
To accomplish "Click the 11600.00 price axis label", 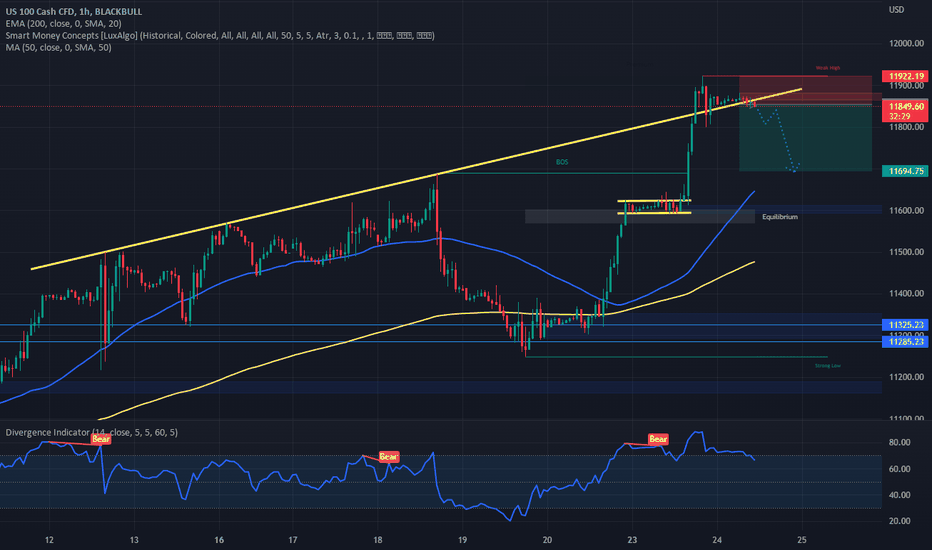I will tap(906, 210).
